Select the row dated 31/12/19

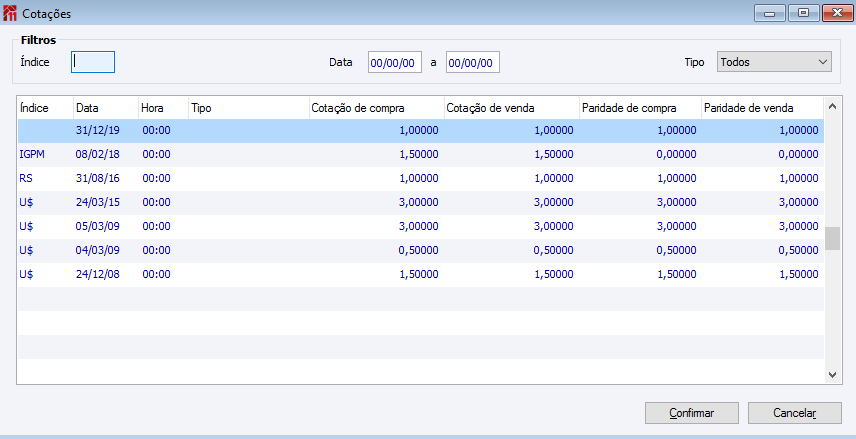pos(420,130)
